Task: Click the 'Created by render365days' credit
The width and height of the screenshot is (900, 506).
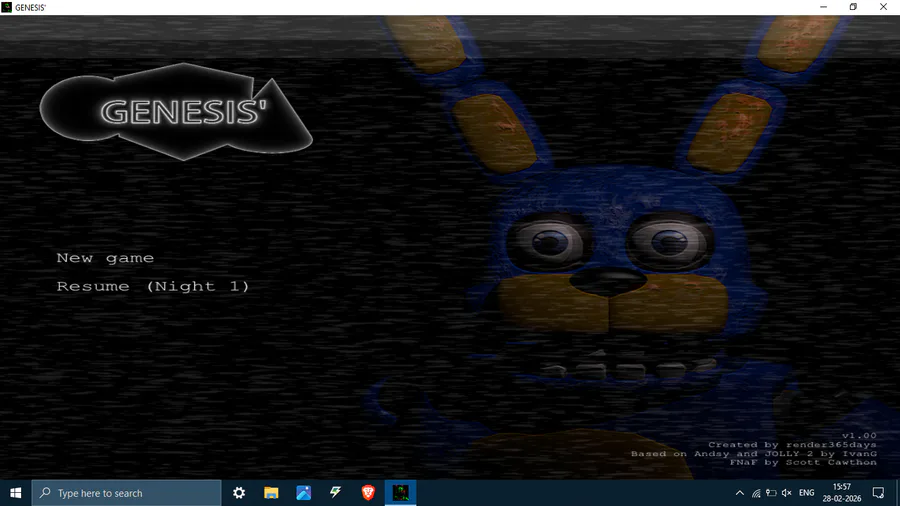Action: [x=792, y=445]
